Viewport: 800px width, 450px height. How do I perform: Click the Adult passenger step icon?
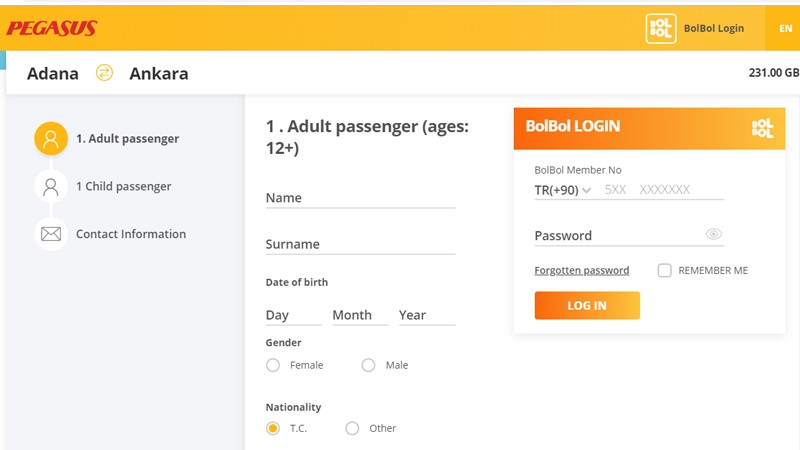coord(51,139)
